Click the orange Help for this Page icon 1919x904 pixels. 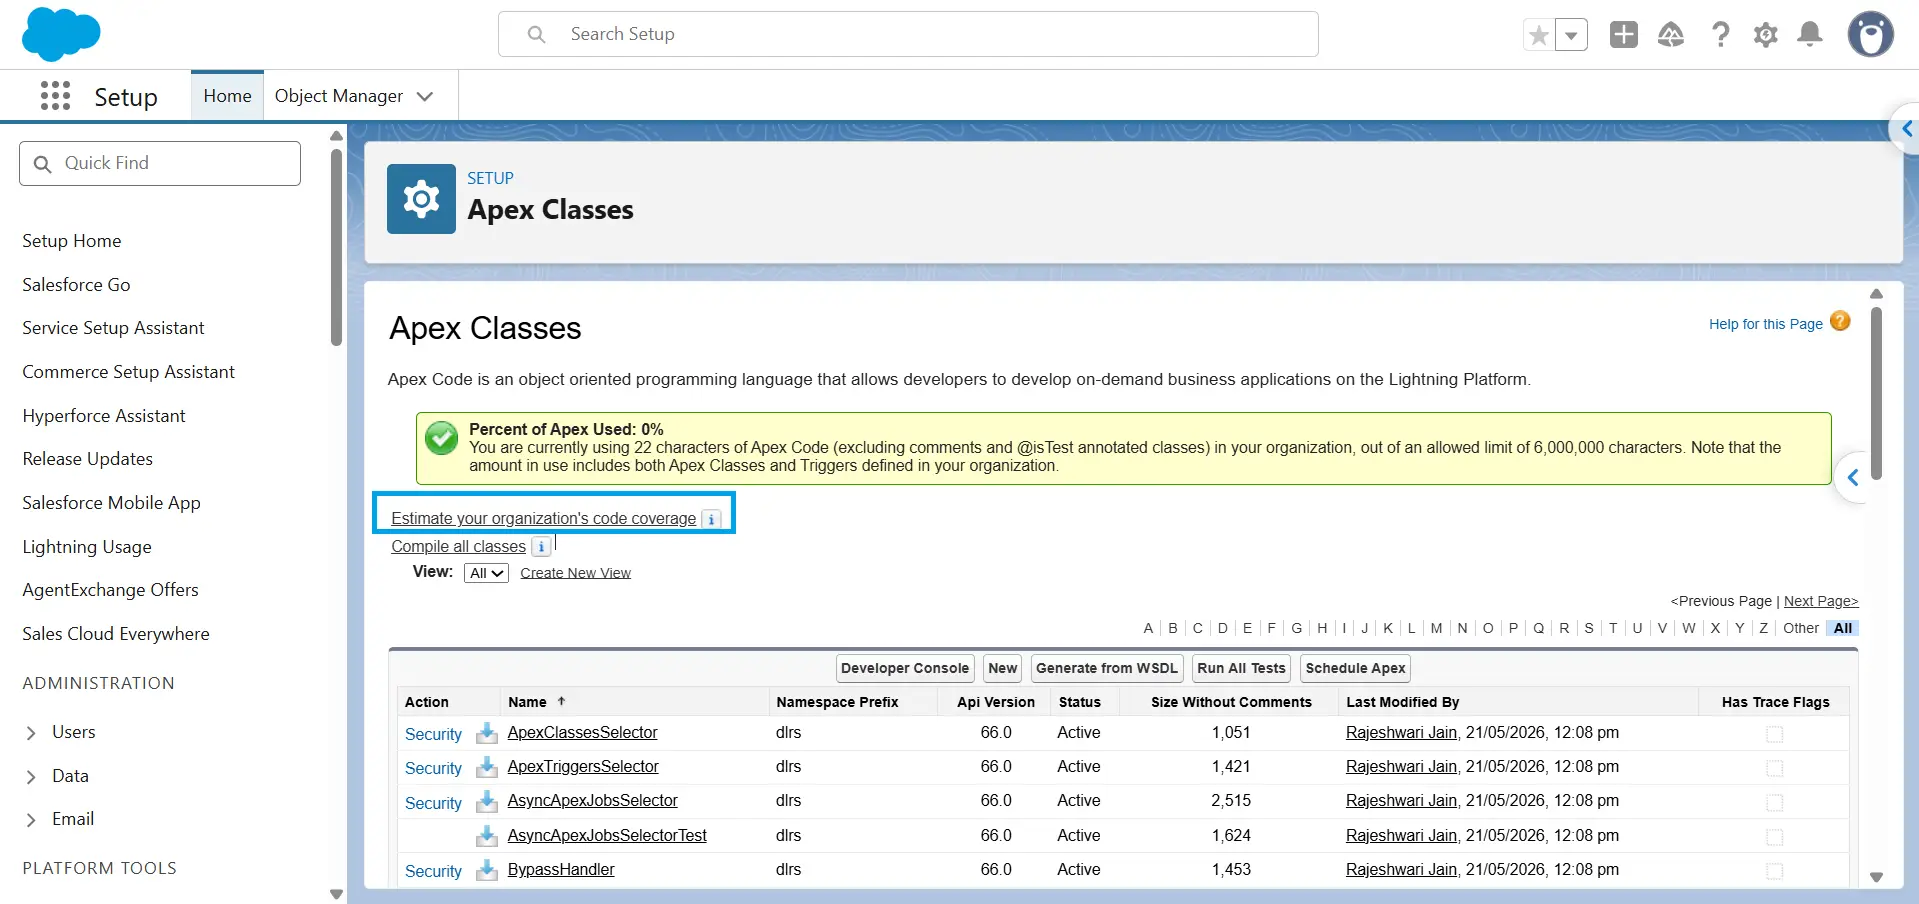pos(1840,321)
